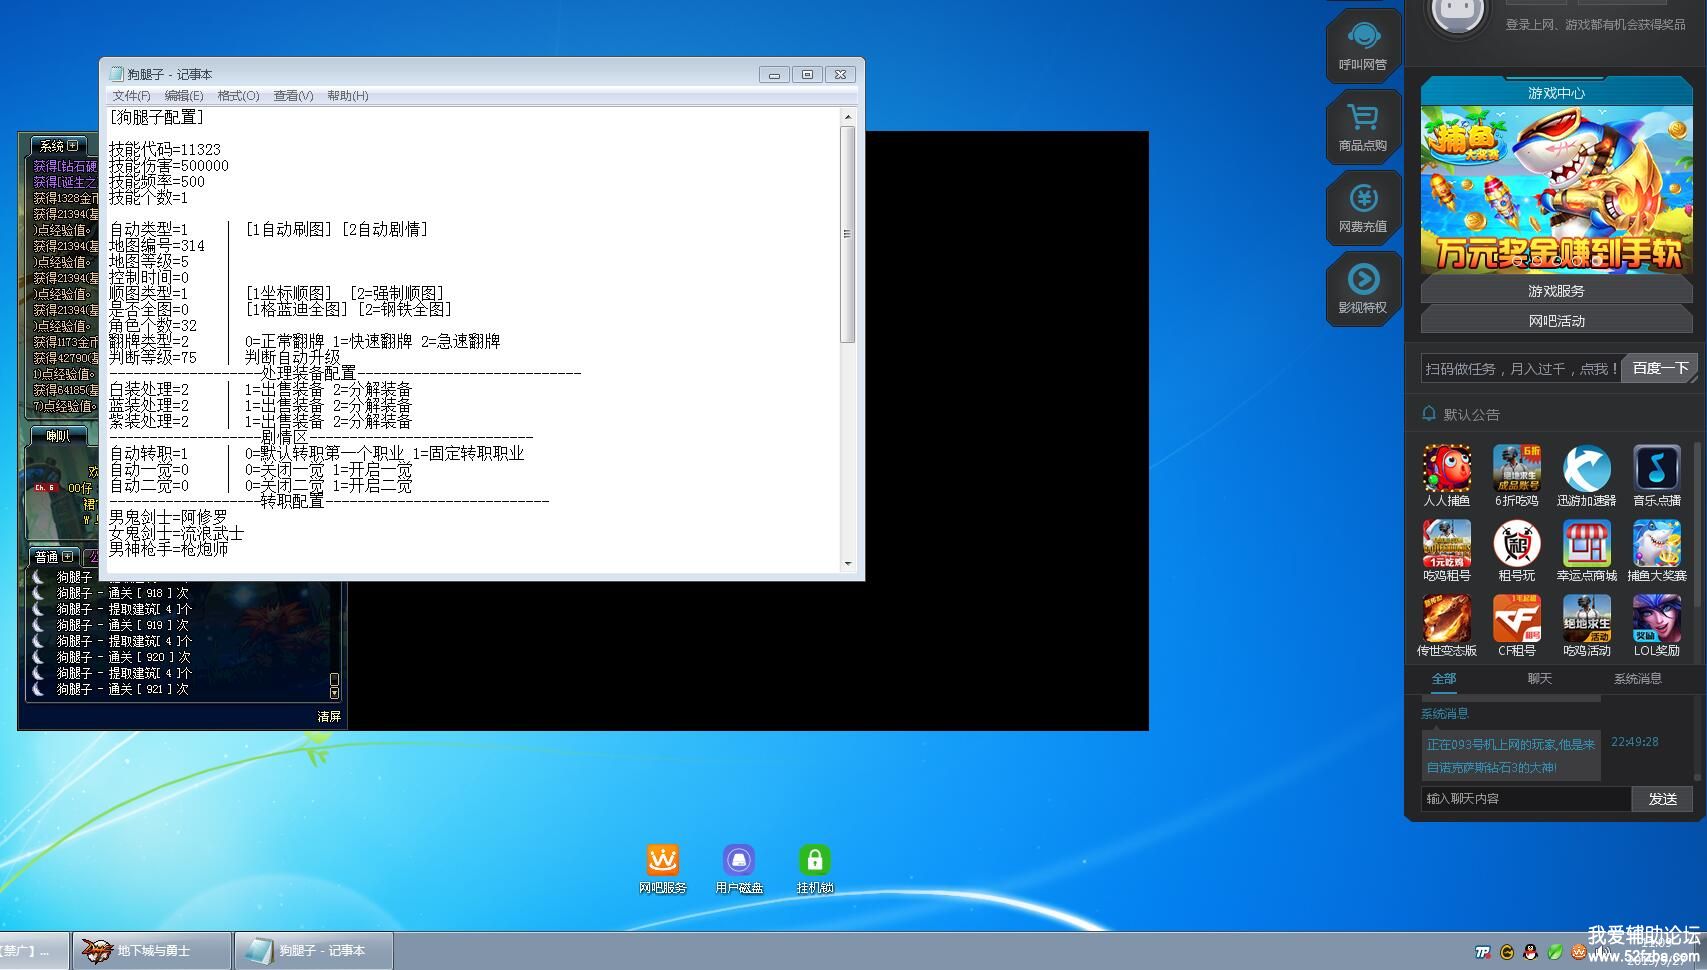Switch to the 聊天 tab
Screen dimensions: 1707x970
pyautogui.click(x=1539, y=679)
